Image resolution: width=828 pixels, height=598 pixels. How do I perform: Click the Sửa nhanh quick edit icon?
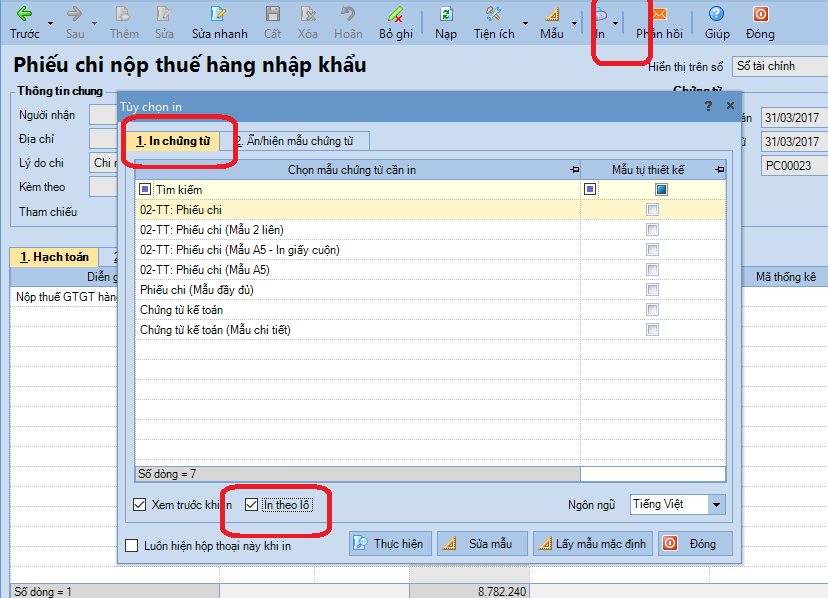point(218,14)
